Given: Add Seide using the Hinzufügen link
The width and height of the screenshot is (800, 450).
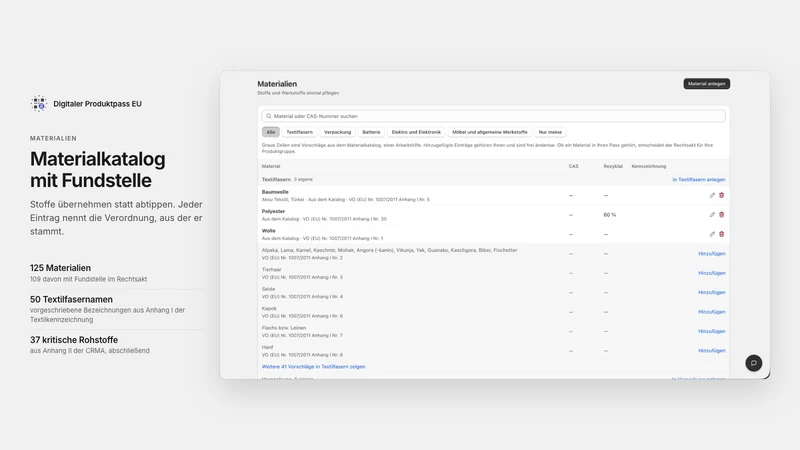Looking at the screenshot, I should click(712, 292).
